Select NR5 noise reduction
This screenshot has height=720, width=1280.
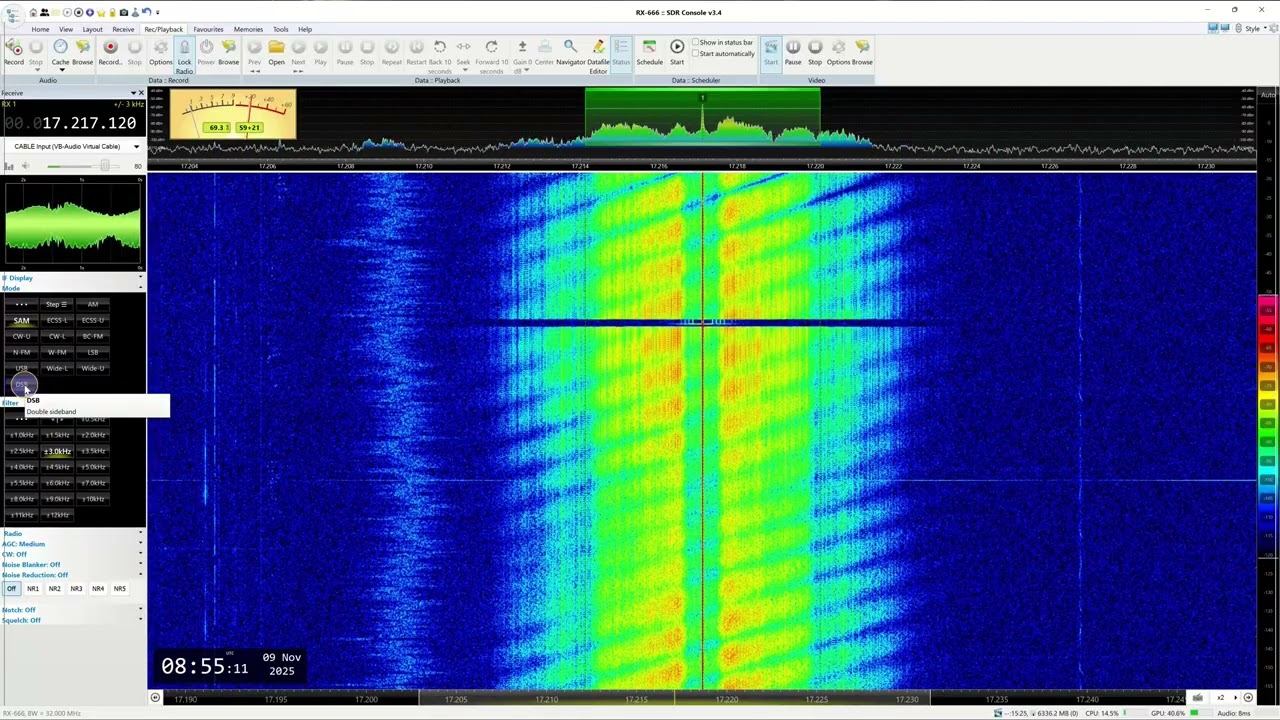coord(120,589)
